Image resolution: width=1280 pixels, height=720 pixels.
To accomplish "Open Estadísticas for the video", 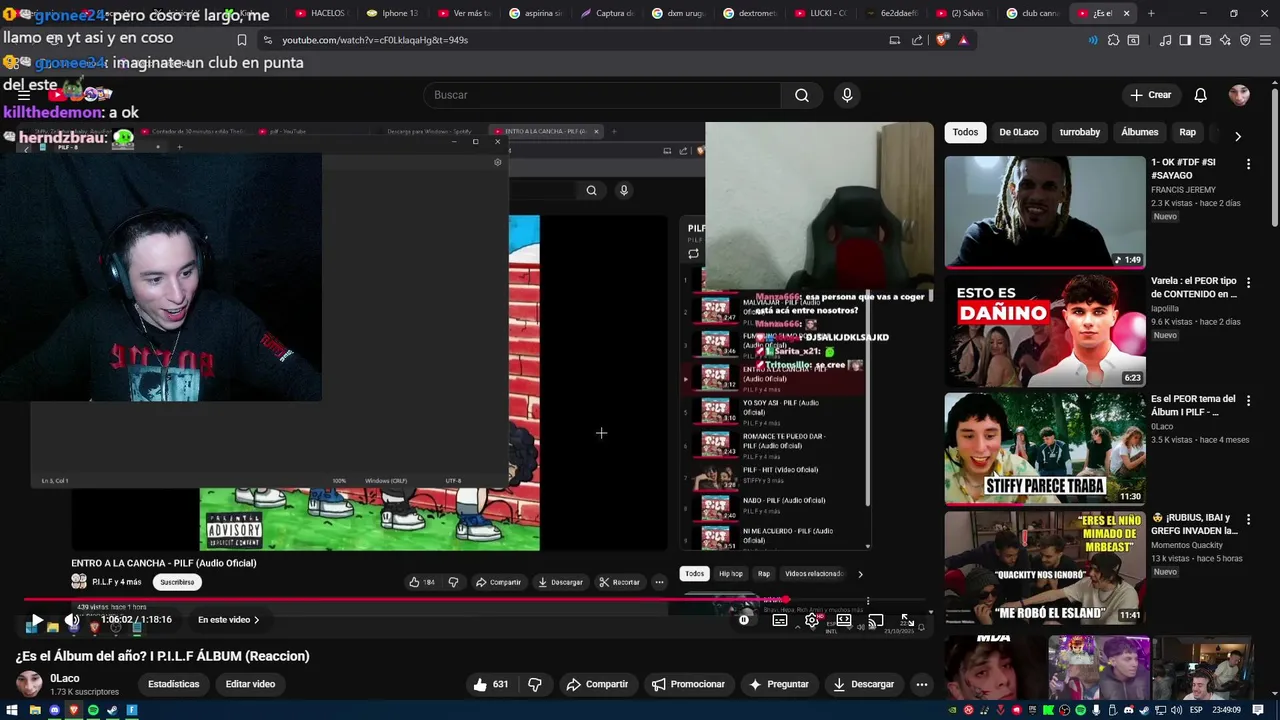I will [174, 684].
